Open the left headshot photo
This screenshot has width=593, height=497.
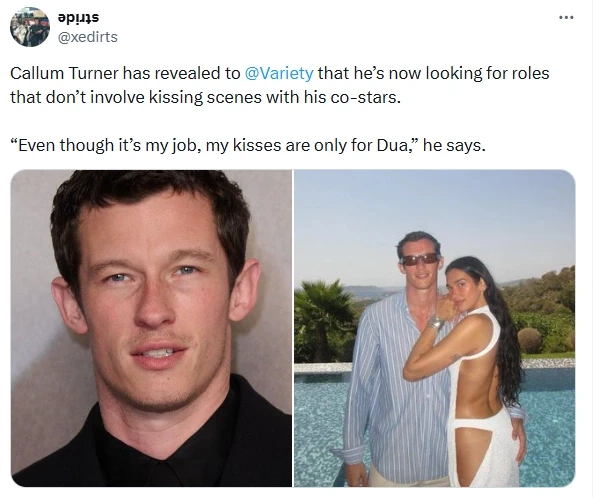click(151, 328)
